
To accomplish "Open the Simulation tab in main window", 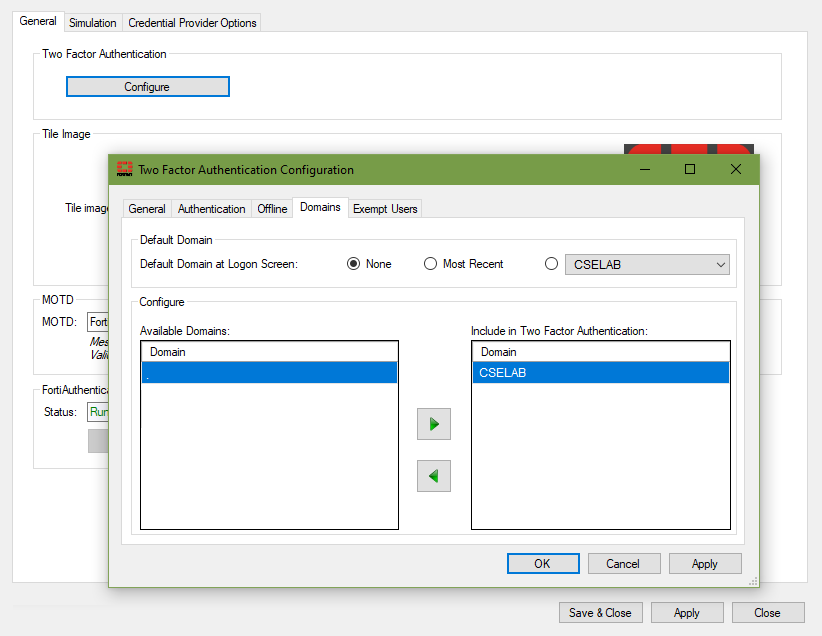I will tap(93, 22).
